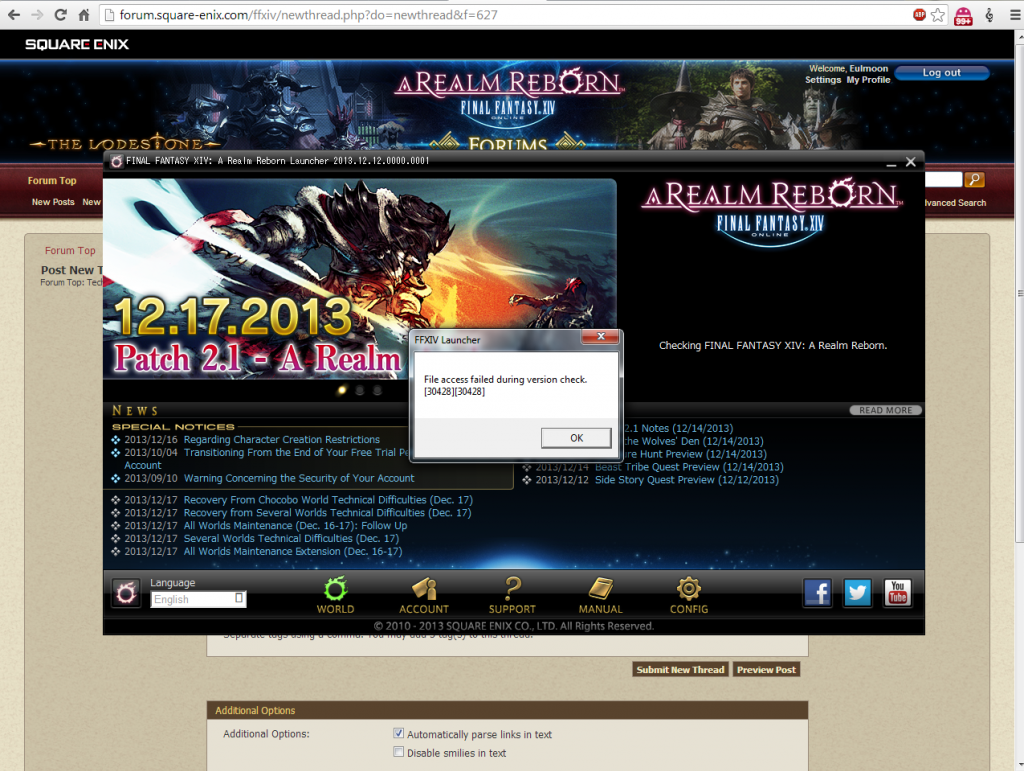The width and height of the screenshot is (1024, 771).
Task: Open 'Regarding Character Creation Restrictions' notice
Action: point(281,439)
